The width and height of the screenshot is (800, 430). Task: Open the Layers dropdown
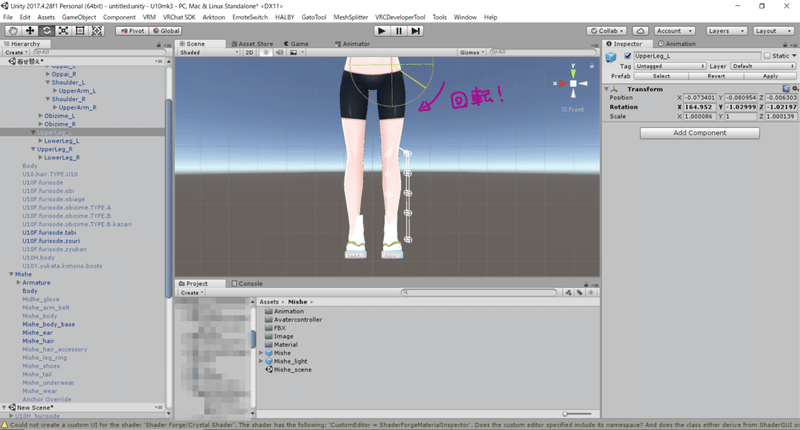click(727, 31)
